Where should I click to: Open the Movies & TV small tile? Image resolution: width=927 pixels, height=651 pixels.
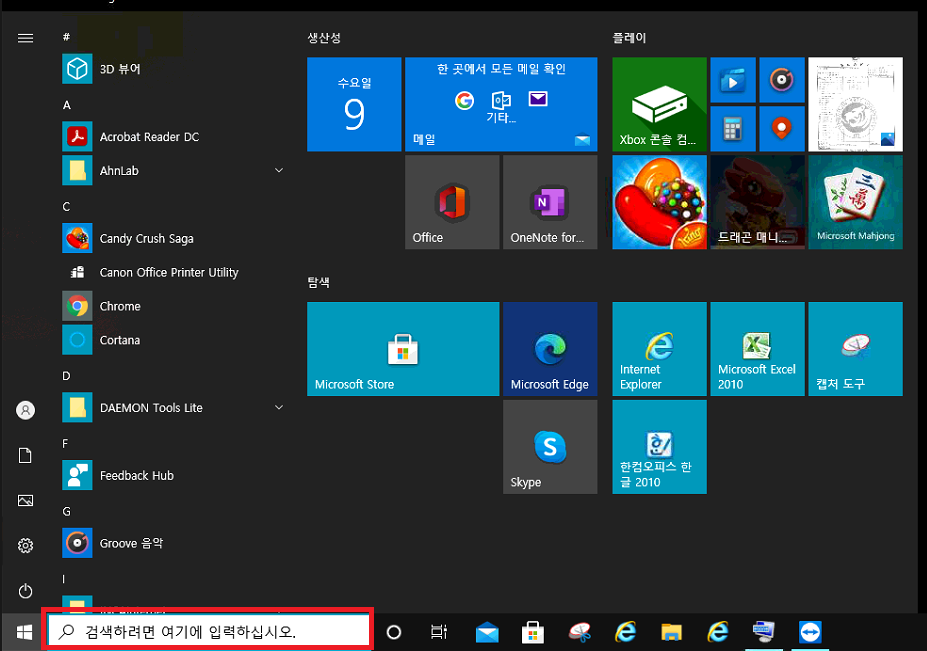(733, 80)
